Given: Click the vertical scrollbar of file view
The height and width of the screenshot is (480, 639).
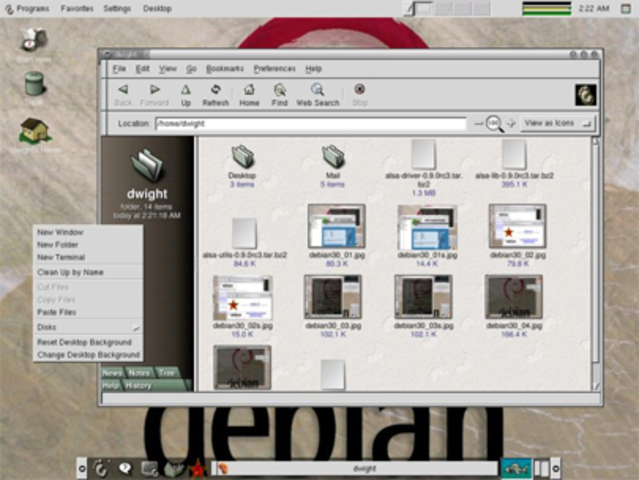Looking at the screenshot, I should tap(595, 264).
